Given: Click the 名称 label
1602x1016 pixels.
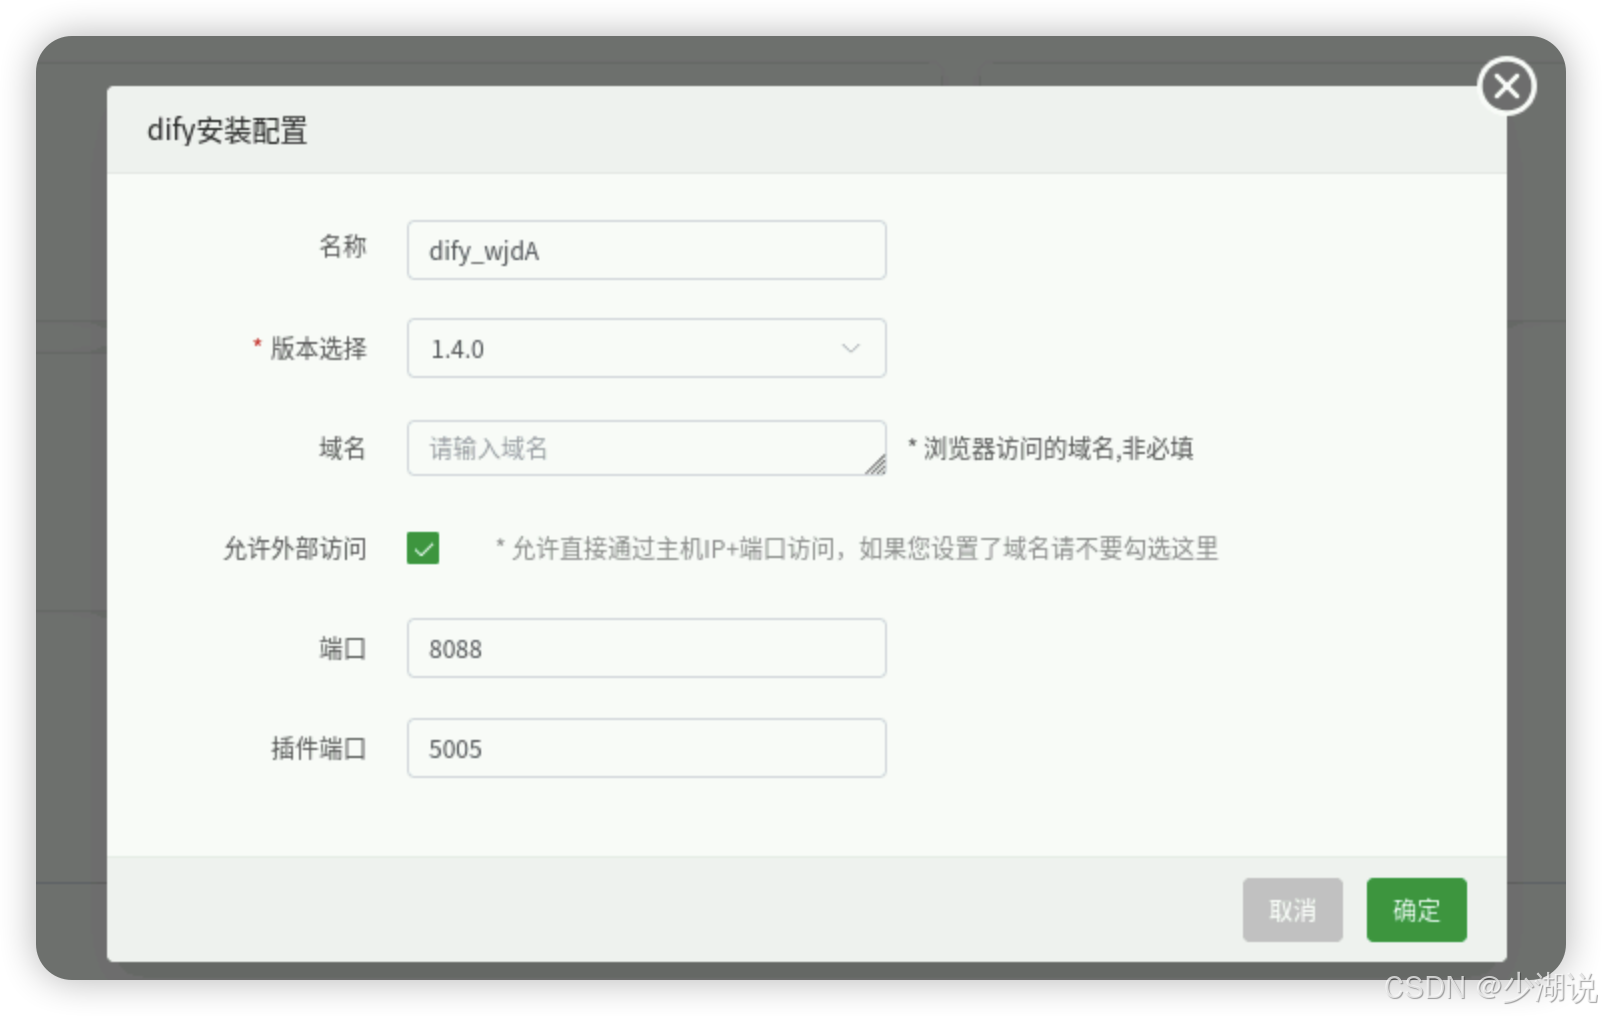Looking at the screenshot, I should 343,246.
